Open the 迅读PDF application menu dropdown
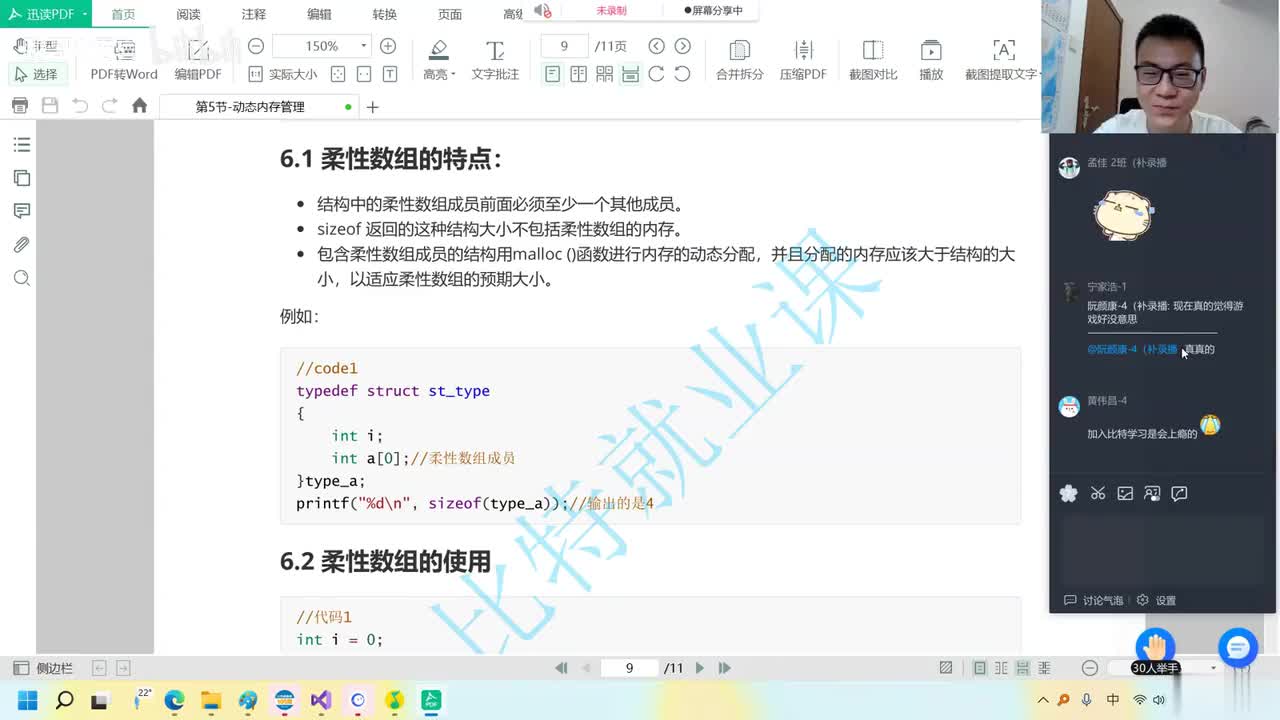Screen dimensions: 1280x720 46,14
